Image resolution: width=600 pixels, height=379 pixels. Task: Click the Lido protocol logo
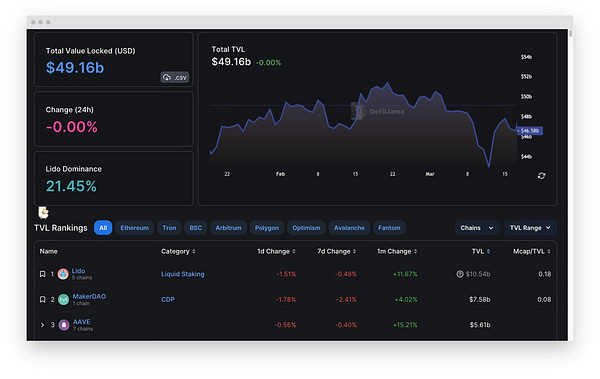tap(63, 274)
